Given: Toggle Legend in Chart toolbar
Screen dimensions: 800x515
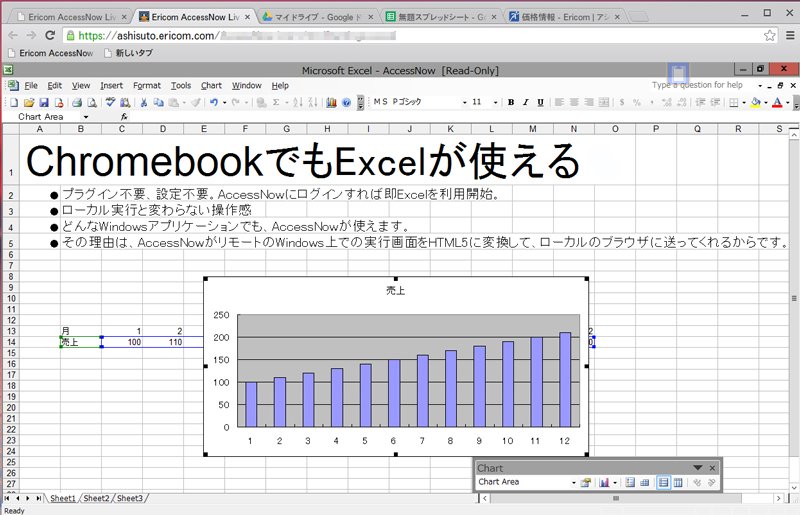Looking at the screenshot, I should (x=630, y=482).
